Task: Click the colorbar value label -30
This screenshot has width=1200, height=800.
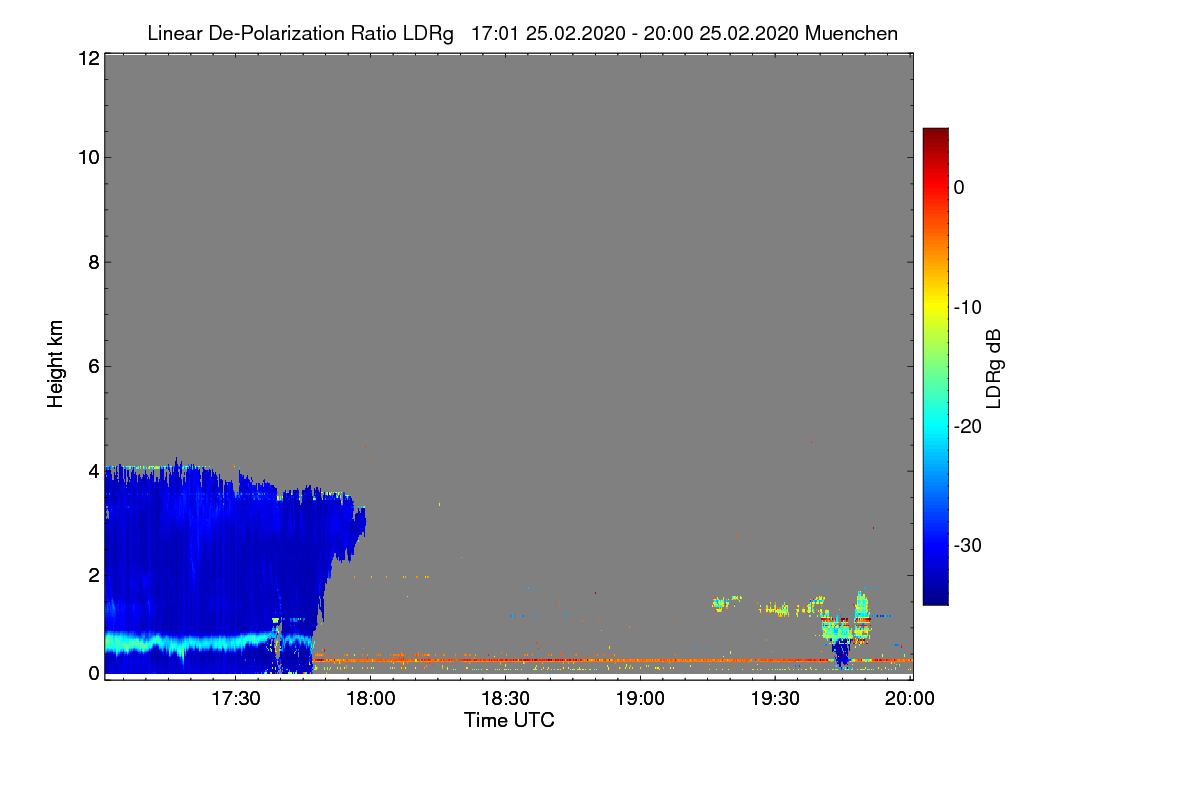Action: (x=967, y=546)
